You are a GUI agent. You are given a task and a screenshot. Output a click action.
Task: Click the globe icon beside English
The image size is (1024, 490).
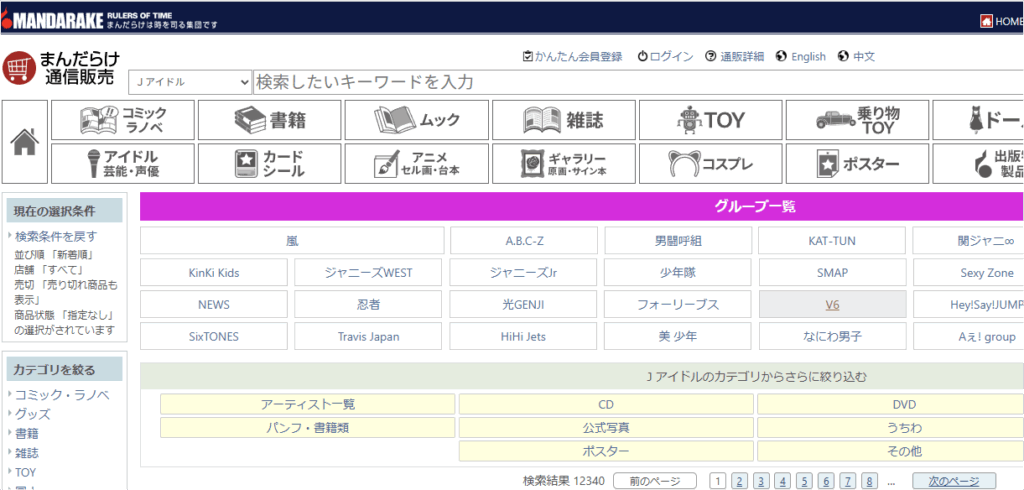[781, 56]
